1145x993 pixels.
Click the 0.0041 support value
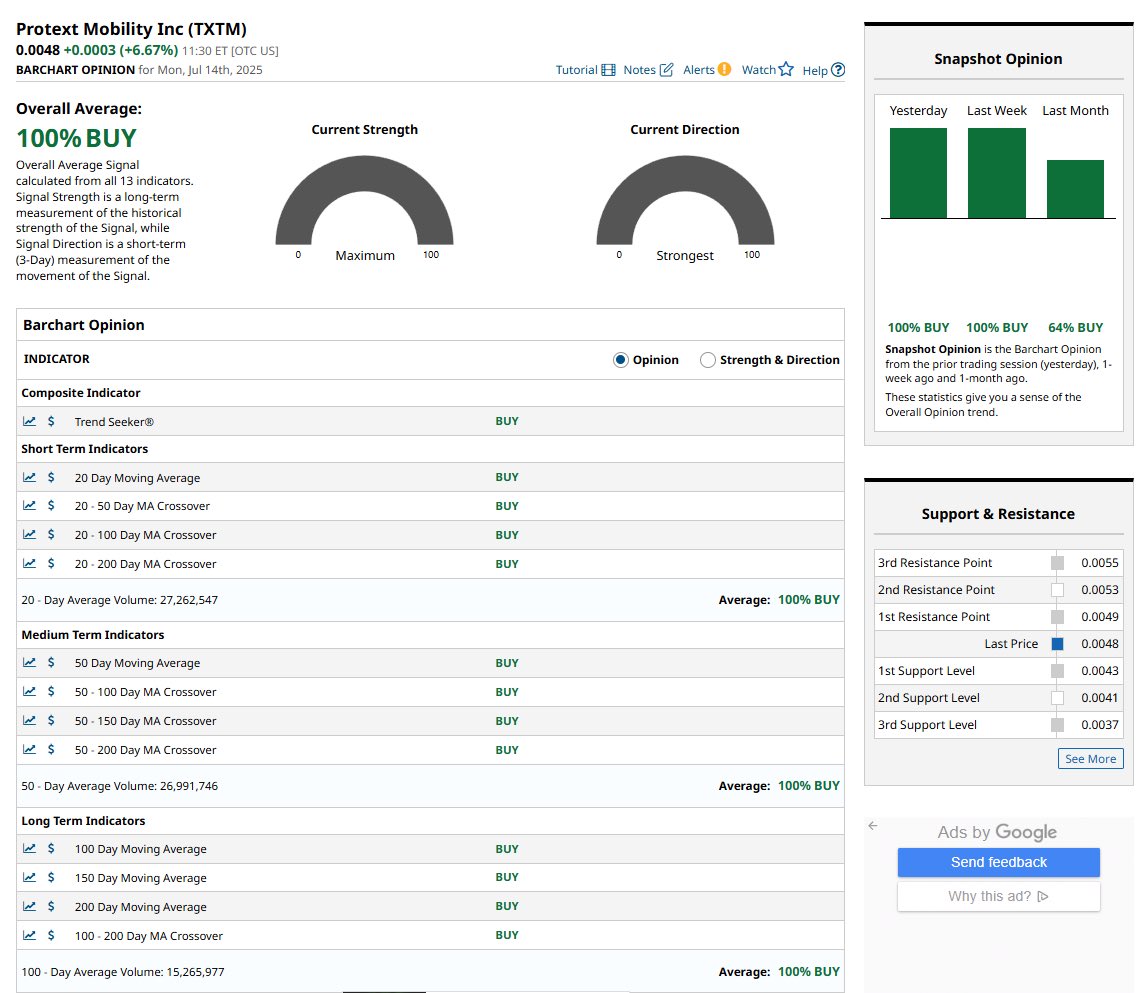click(1100, 698)
